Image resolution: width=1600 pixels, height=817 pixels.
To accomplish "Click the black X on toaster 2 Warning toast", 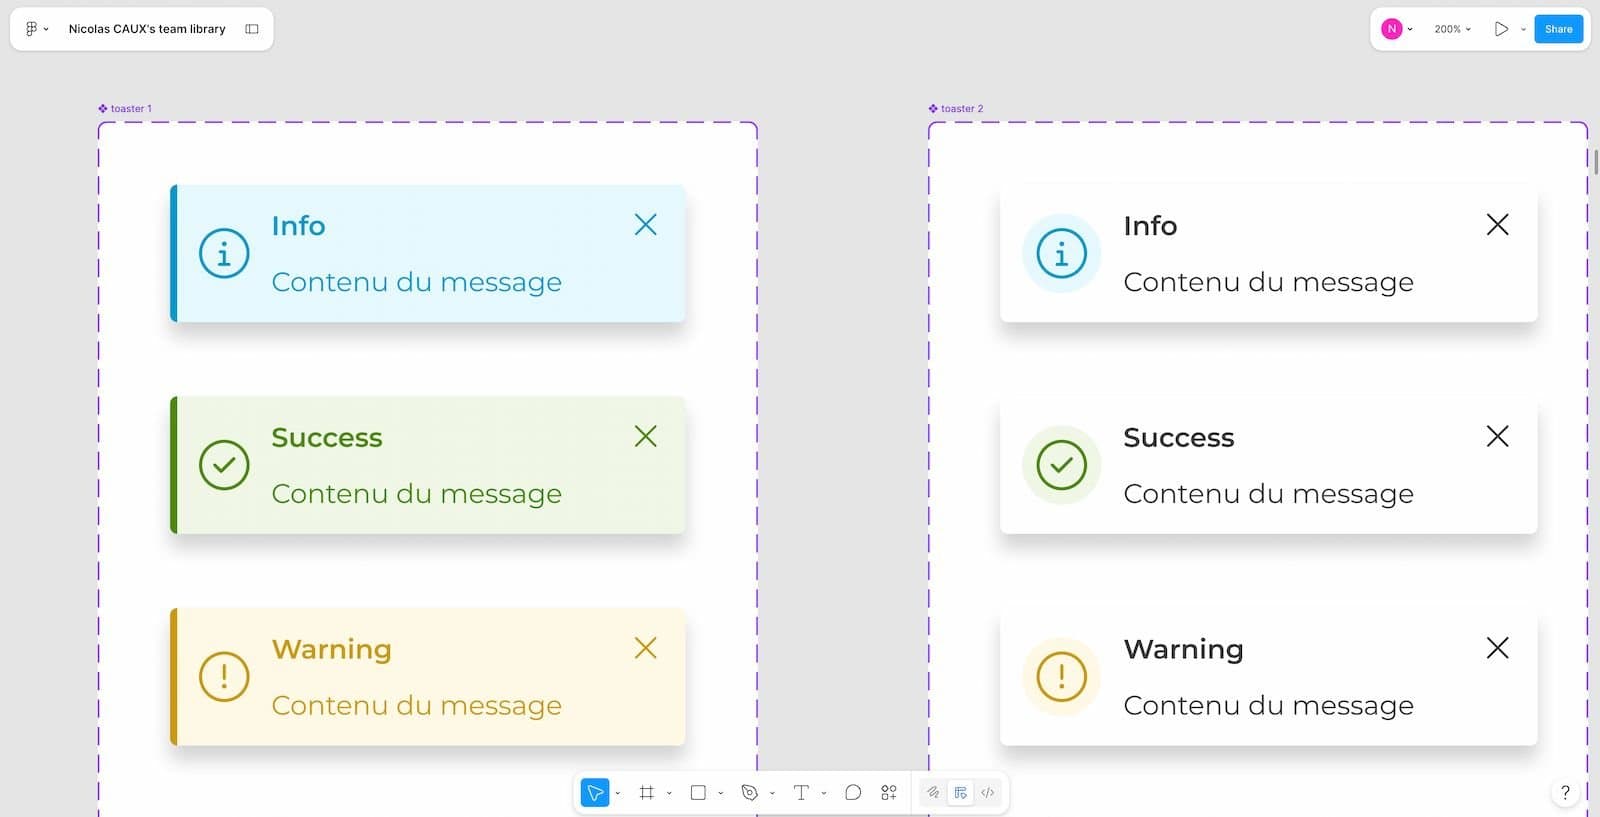I will point(1497,648).
